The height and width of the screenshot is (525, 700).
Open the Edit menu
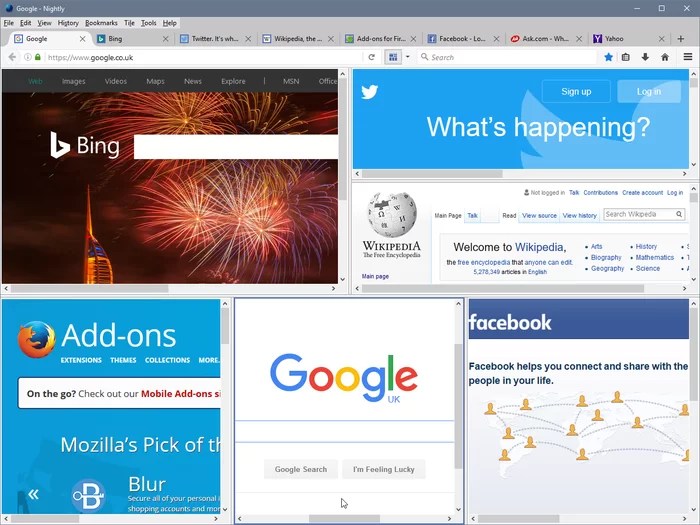coord(25,23)
